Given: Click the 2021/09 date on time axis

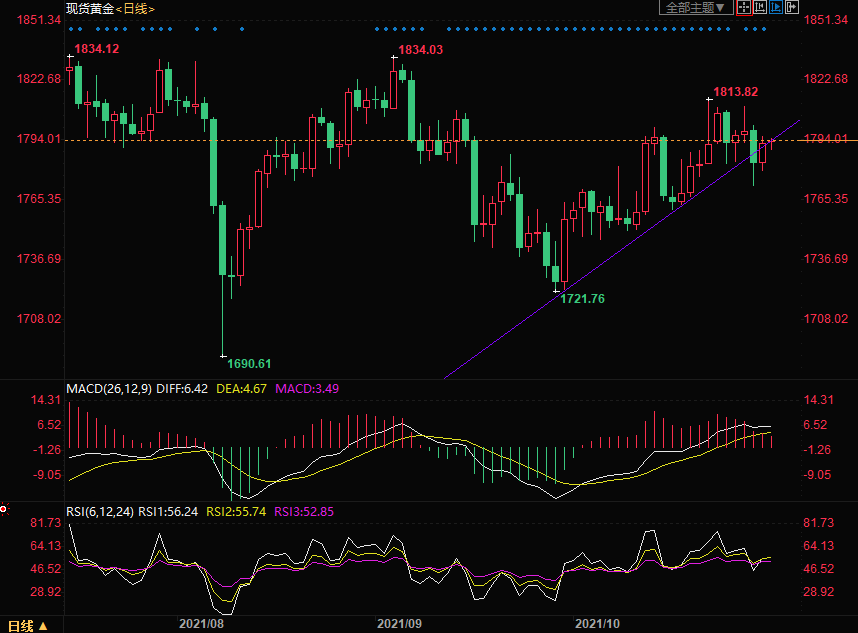Looking at the screenshot, I should click(x=400, y=623).
